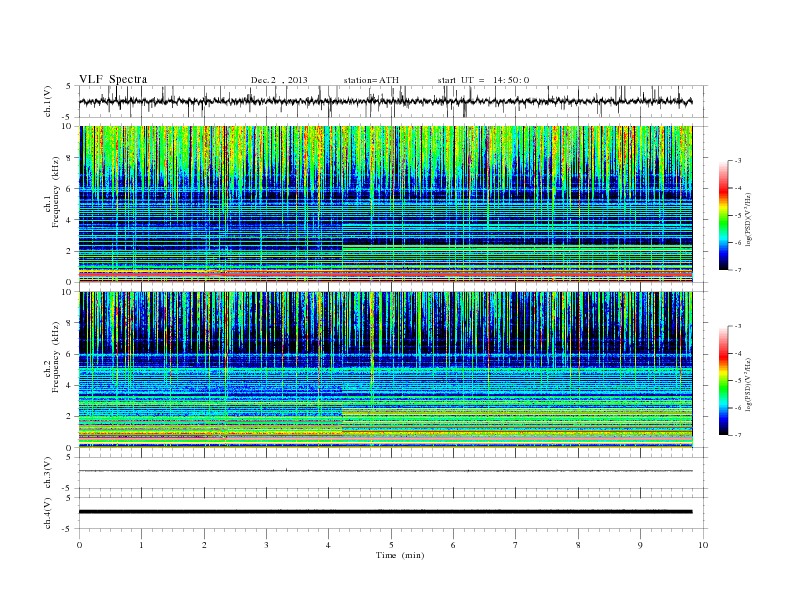Click the "Time (min)" axis label

click(x=400, y=555)
